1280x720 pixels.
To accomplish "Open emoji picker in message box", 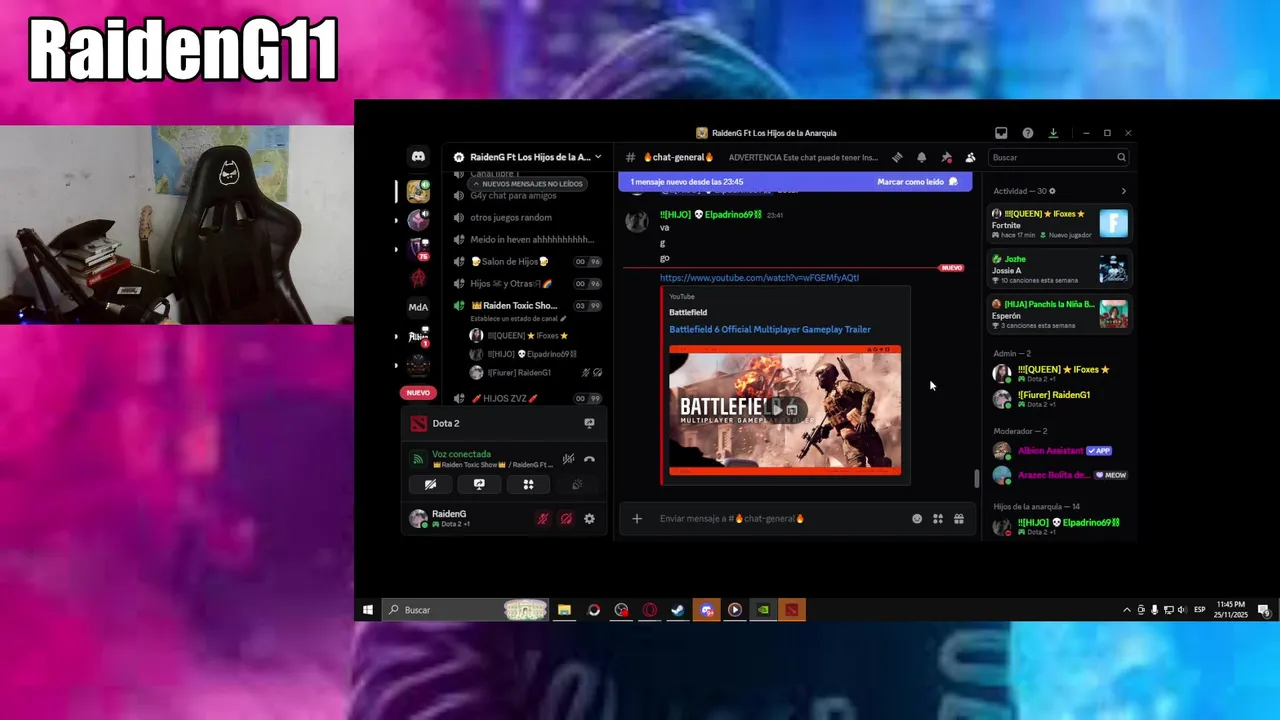I will [917, 518].
